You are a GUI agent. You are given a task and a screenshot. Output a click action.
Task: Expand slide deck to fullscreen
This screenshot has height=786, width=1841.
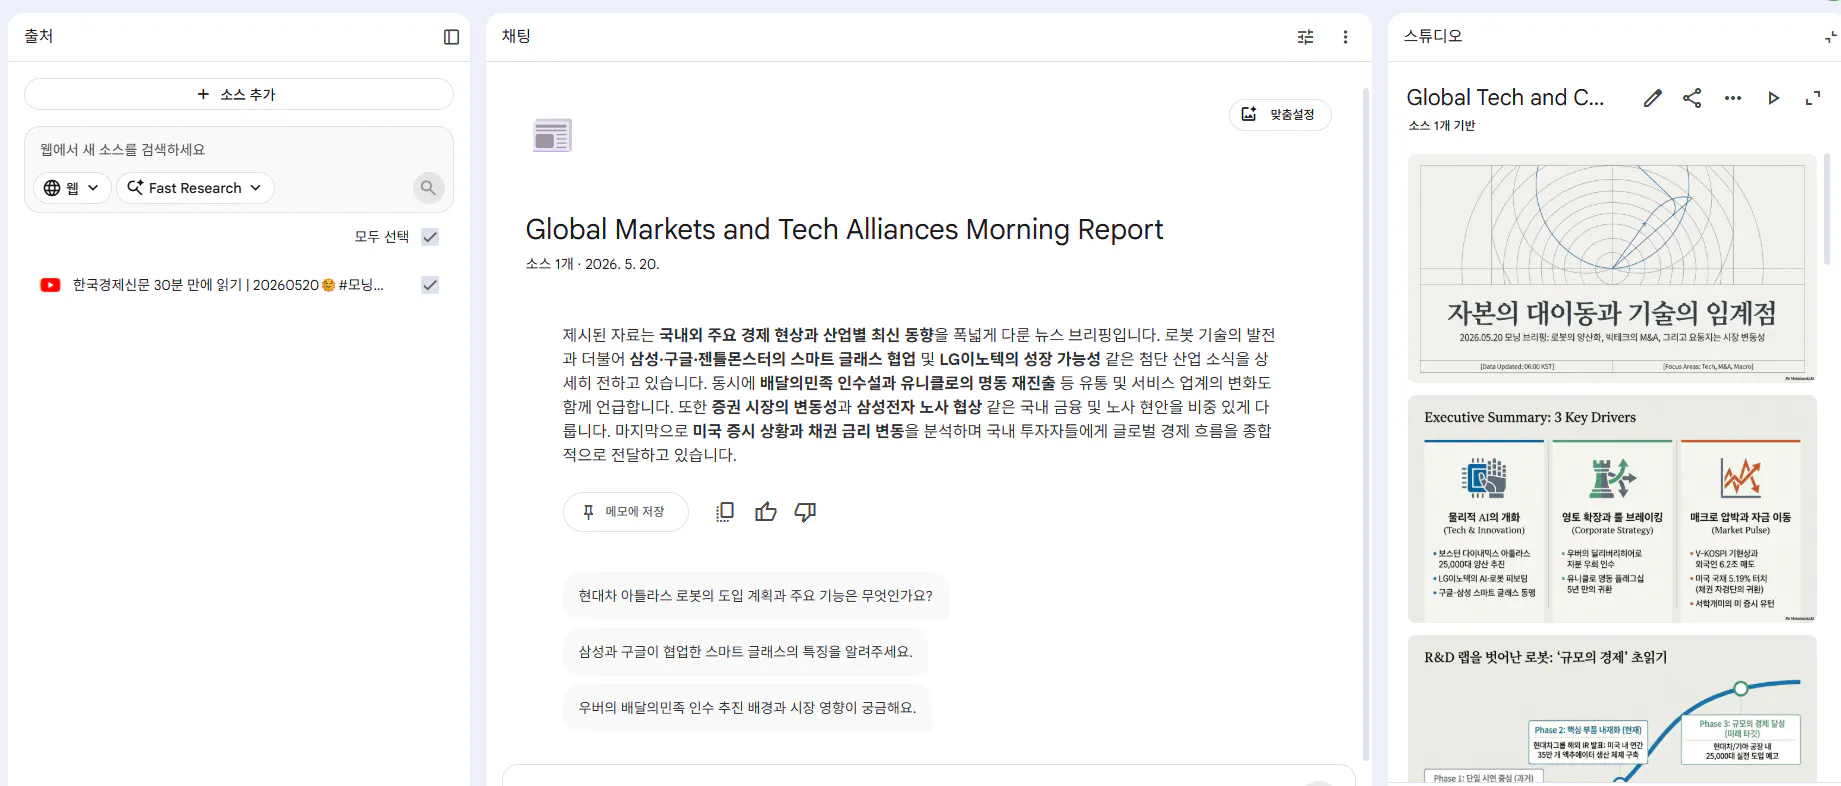tap(1812, 98)
